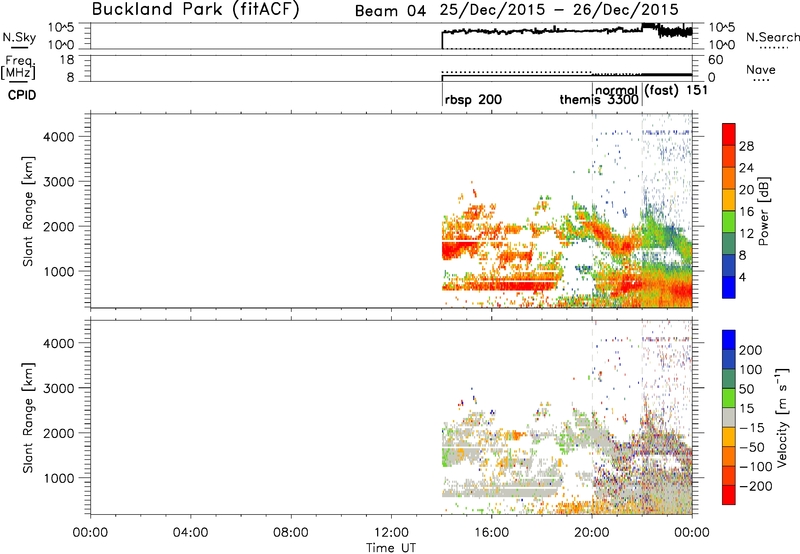Click the red segment of Power colorbar

point(729,134)
